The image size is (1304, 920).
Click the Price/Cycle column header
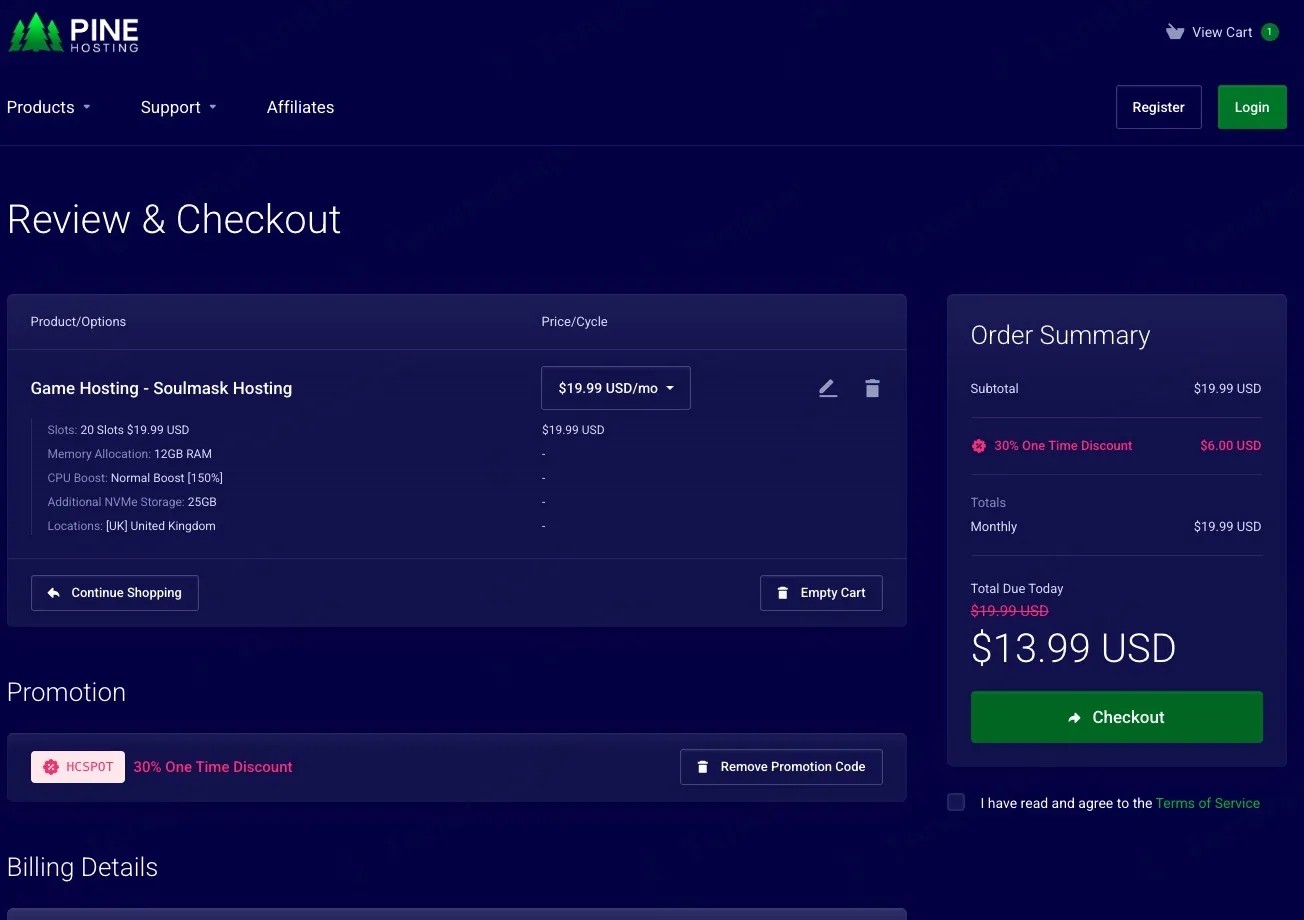point(575,322)
